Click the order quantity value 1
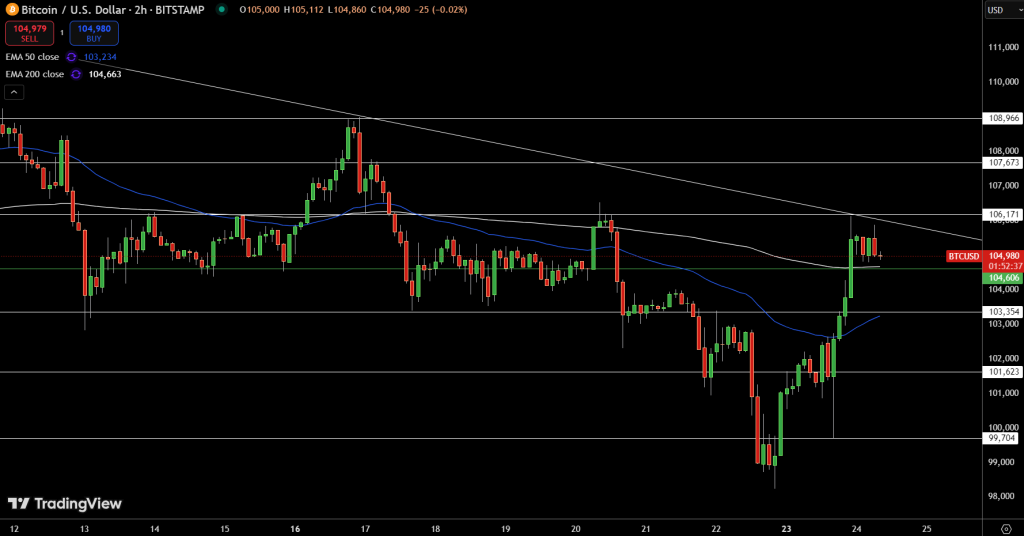Image resolution: width=1024 pixels, height=536 pixels. pos(62,33)
